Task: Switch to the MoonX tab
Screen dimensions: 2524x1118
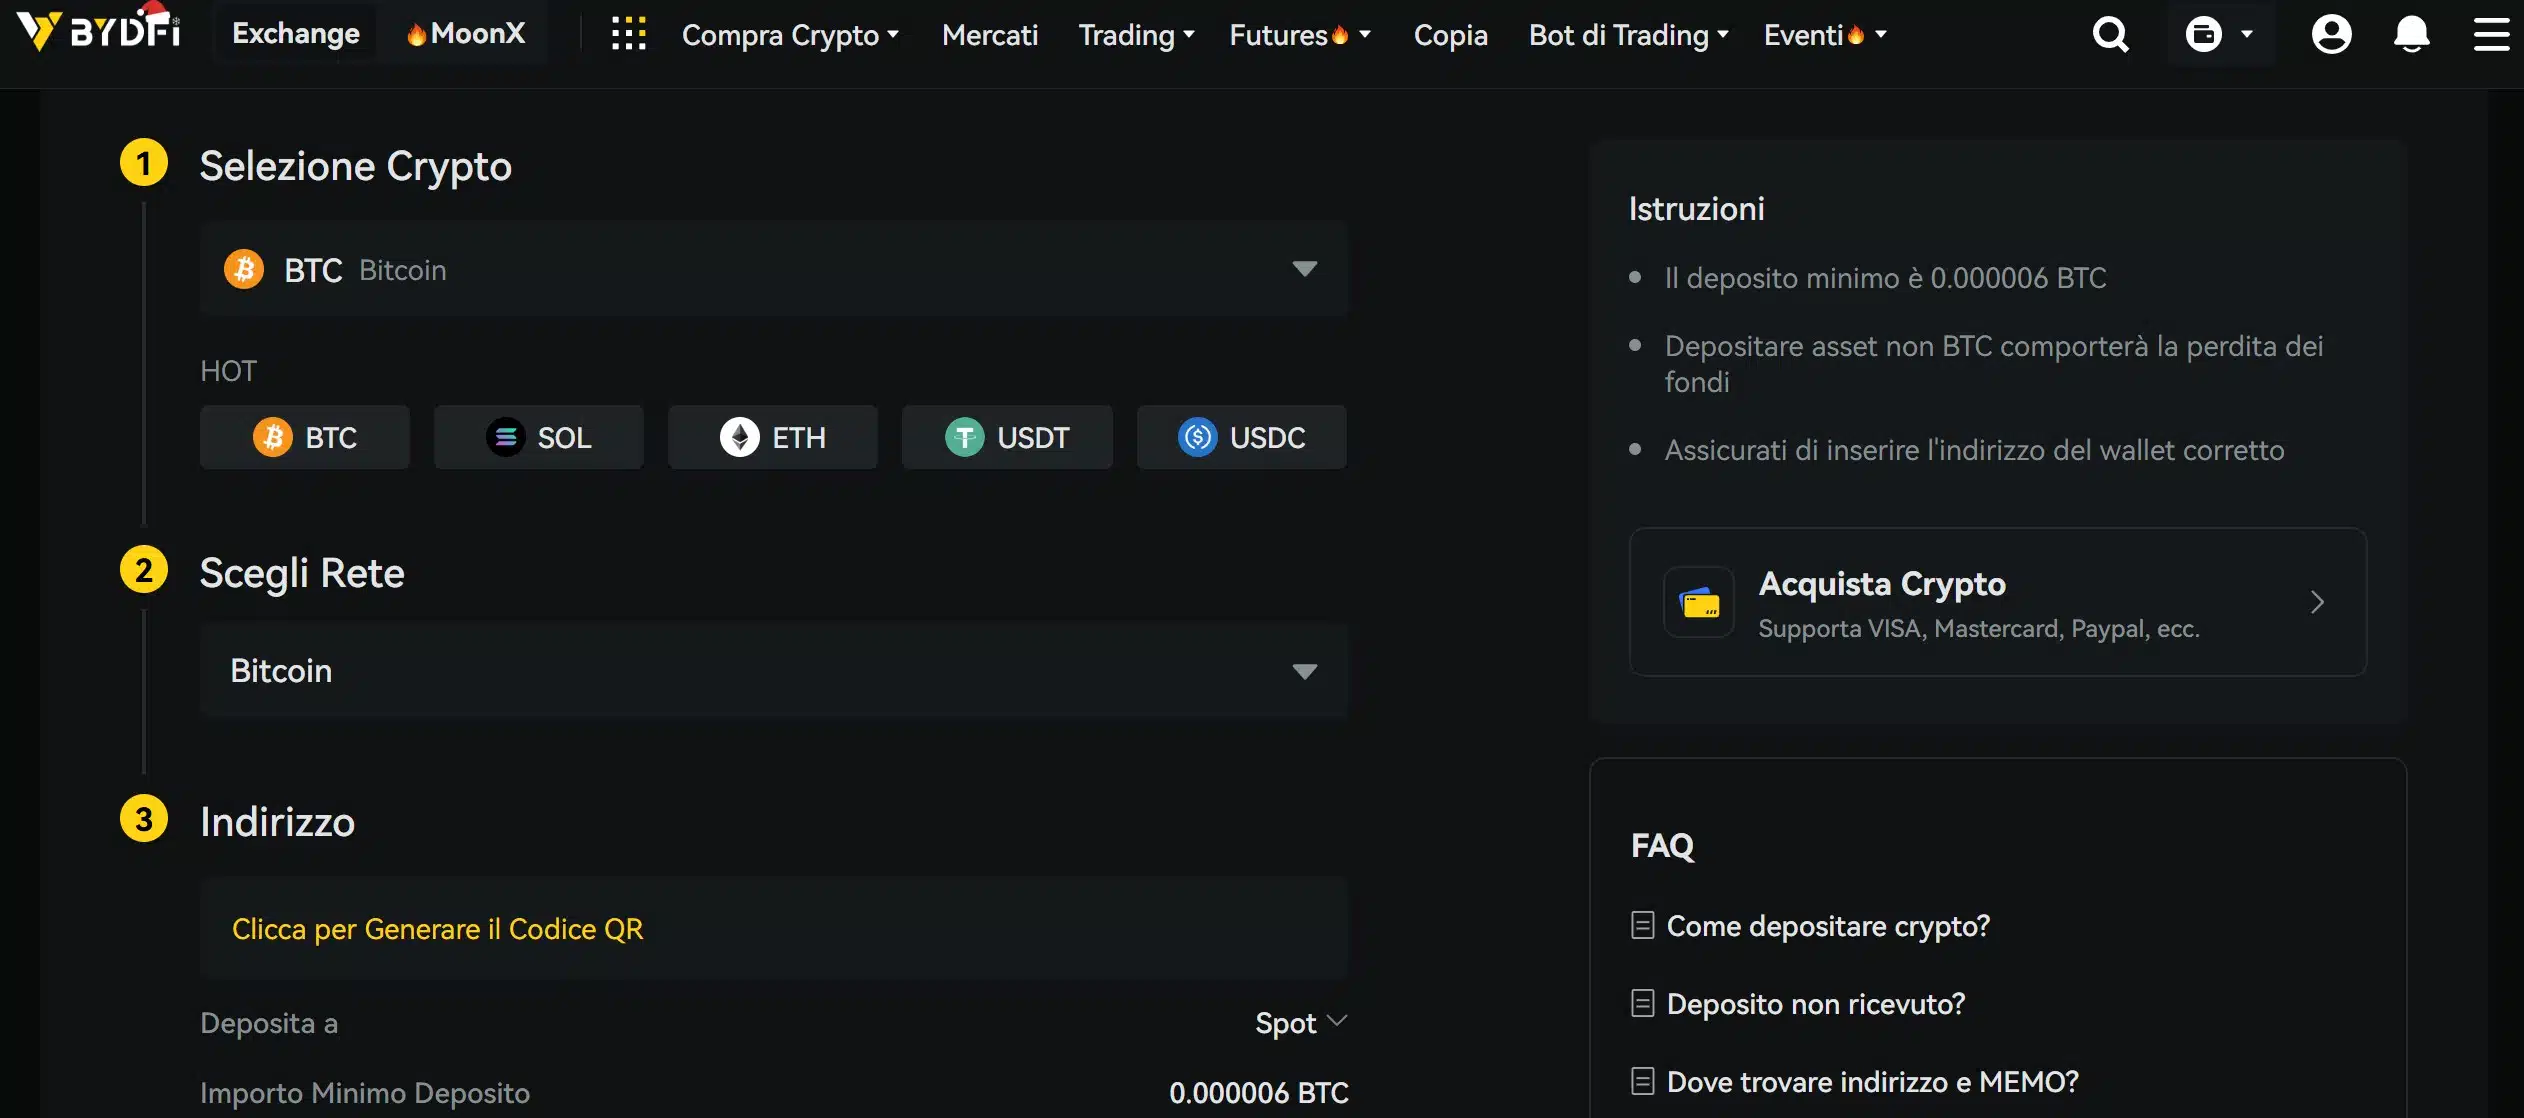Action: point(465,32)
